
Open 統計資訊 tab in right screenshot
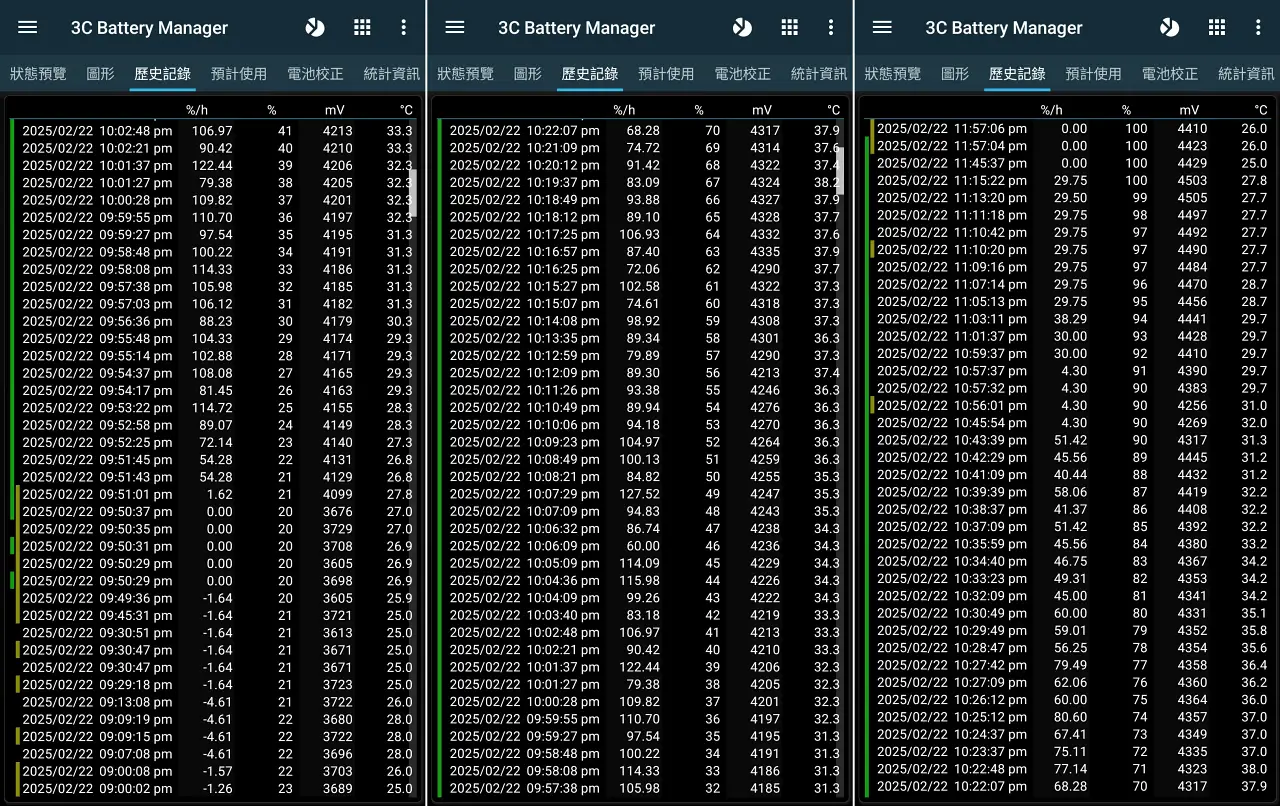pyautogui.click(x=1245, y=73)
